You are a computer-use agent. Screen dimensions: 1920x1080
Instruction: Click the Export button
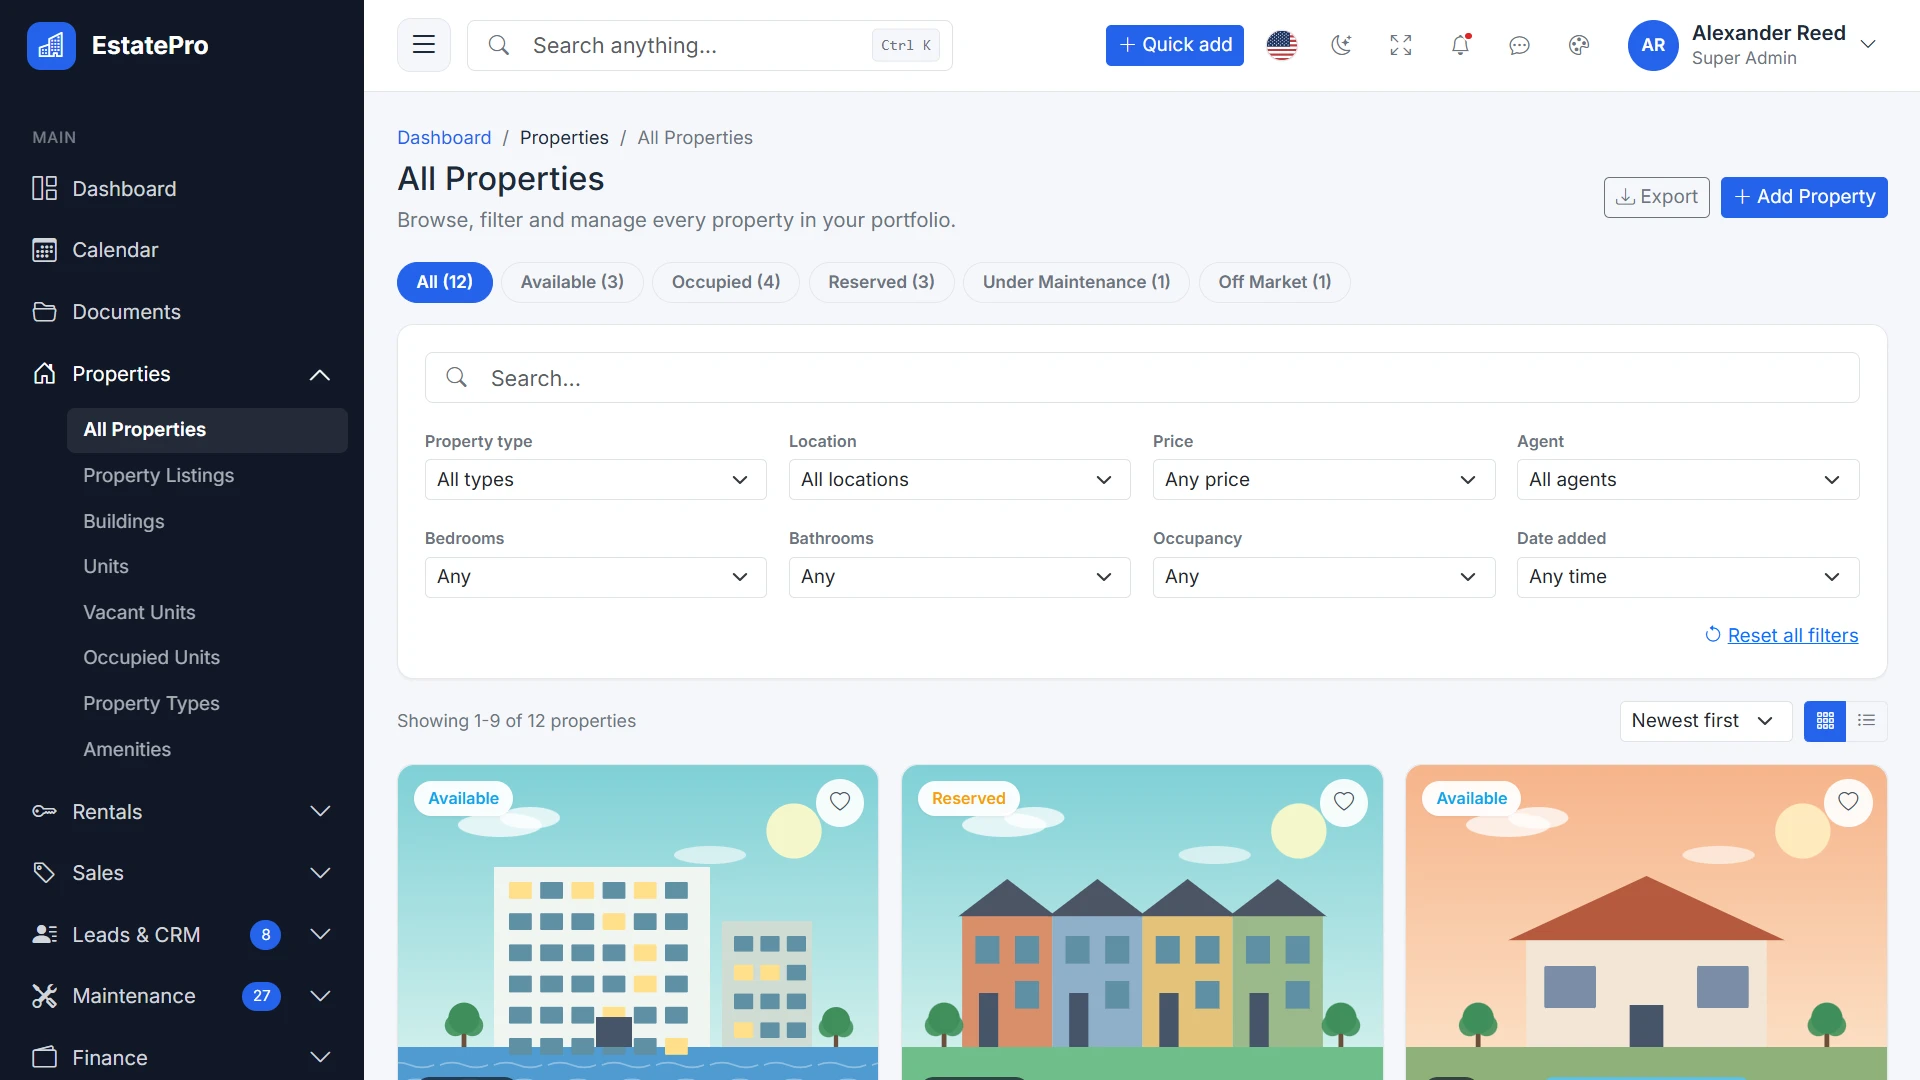click(x=1656, y=197)
